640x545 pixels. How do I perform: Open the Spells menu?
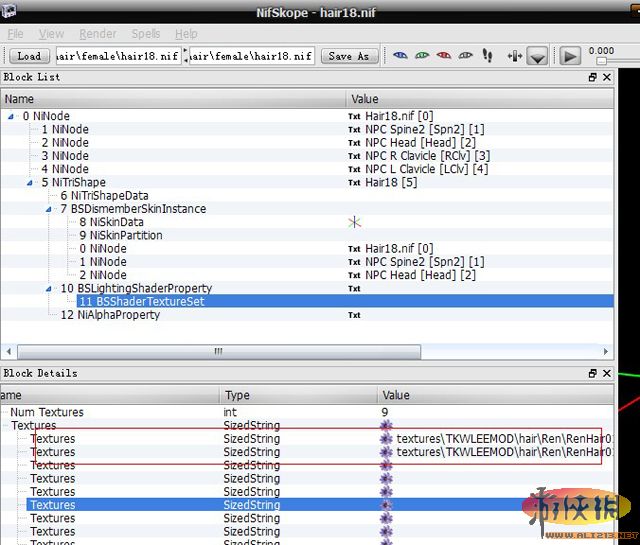pyautogui.click(x=145, y=34)
